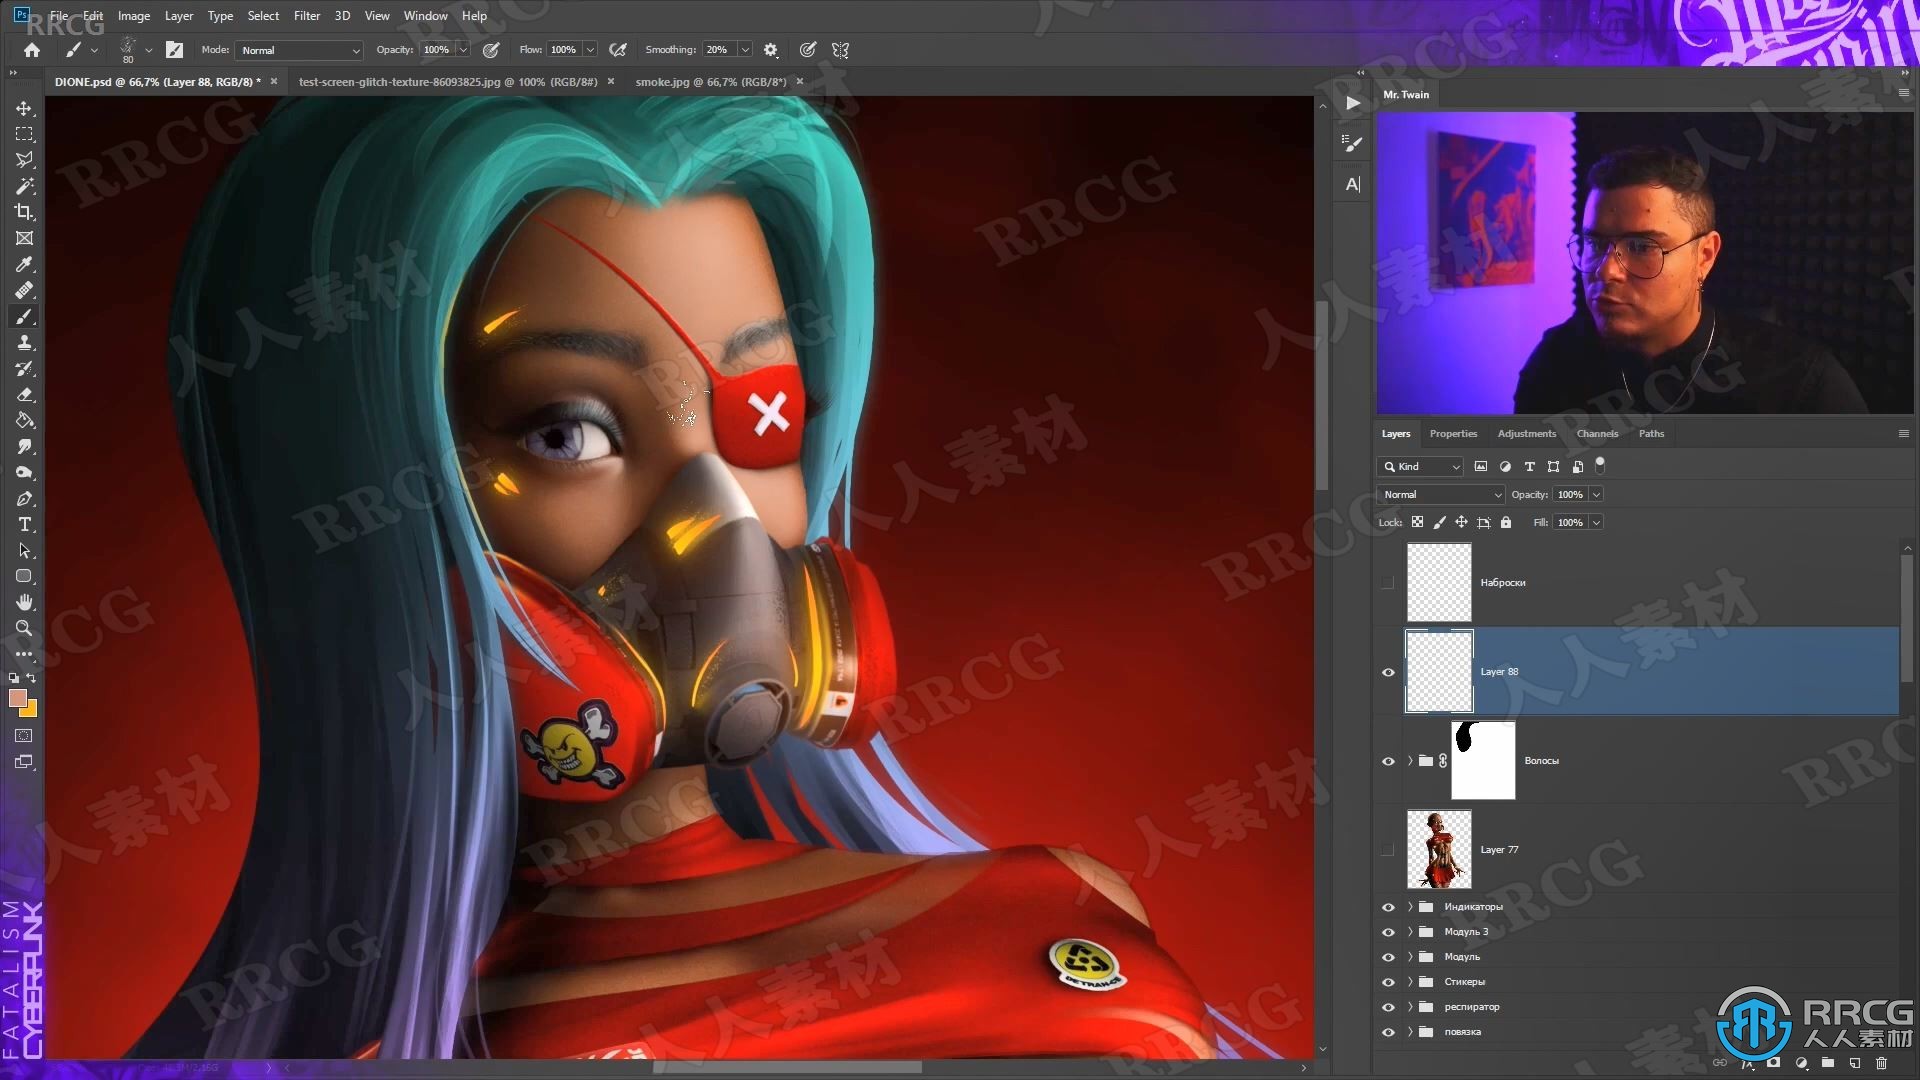Open the brush settings panel icon
This screenshot has height=1080, width=1920.
[174, 50]
